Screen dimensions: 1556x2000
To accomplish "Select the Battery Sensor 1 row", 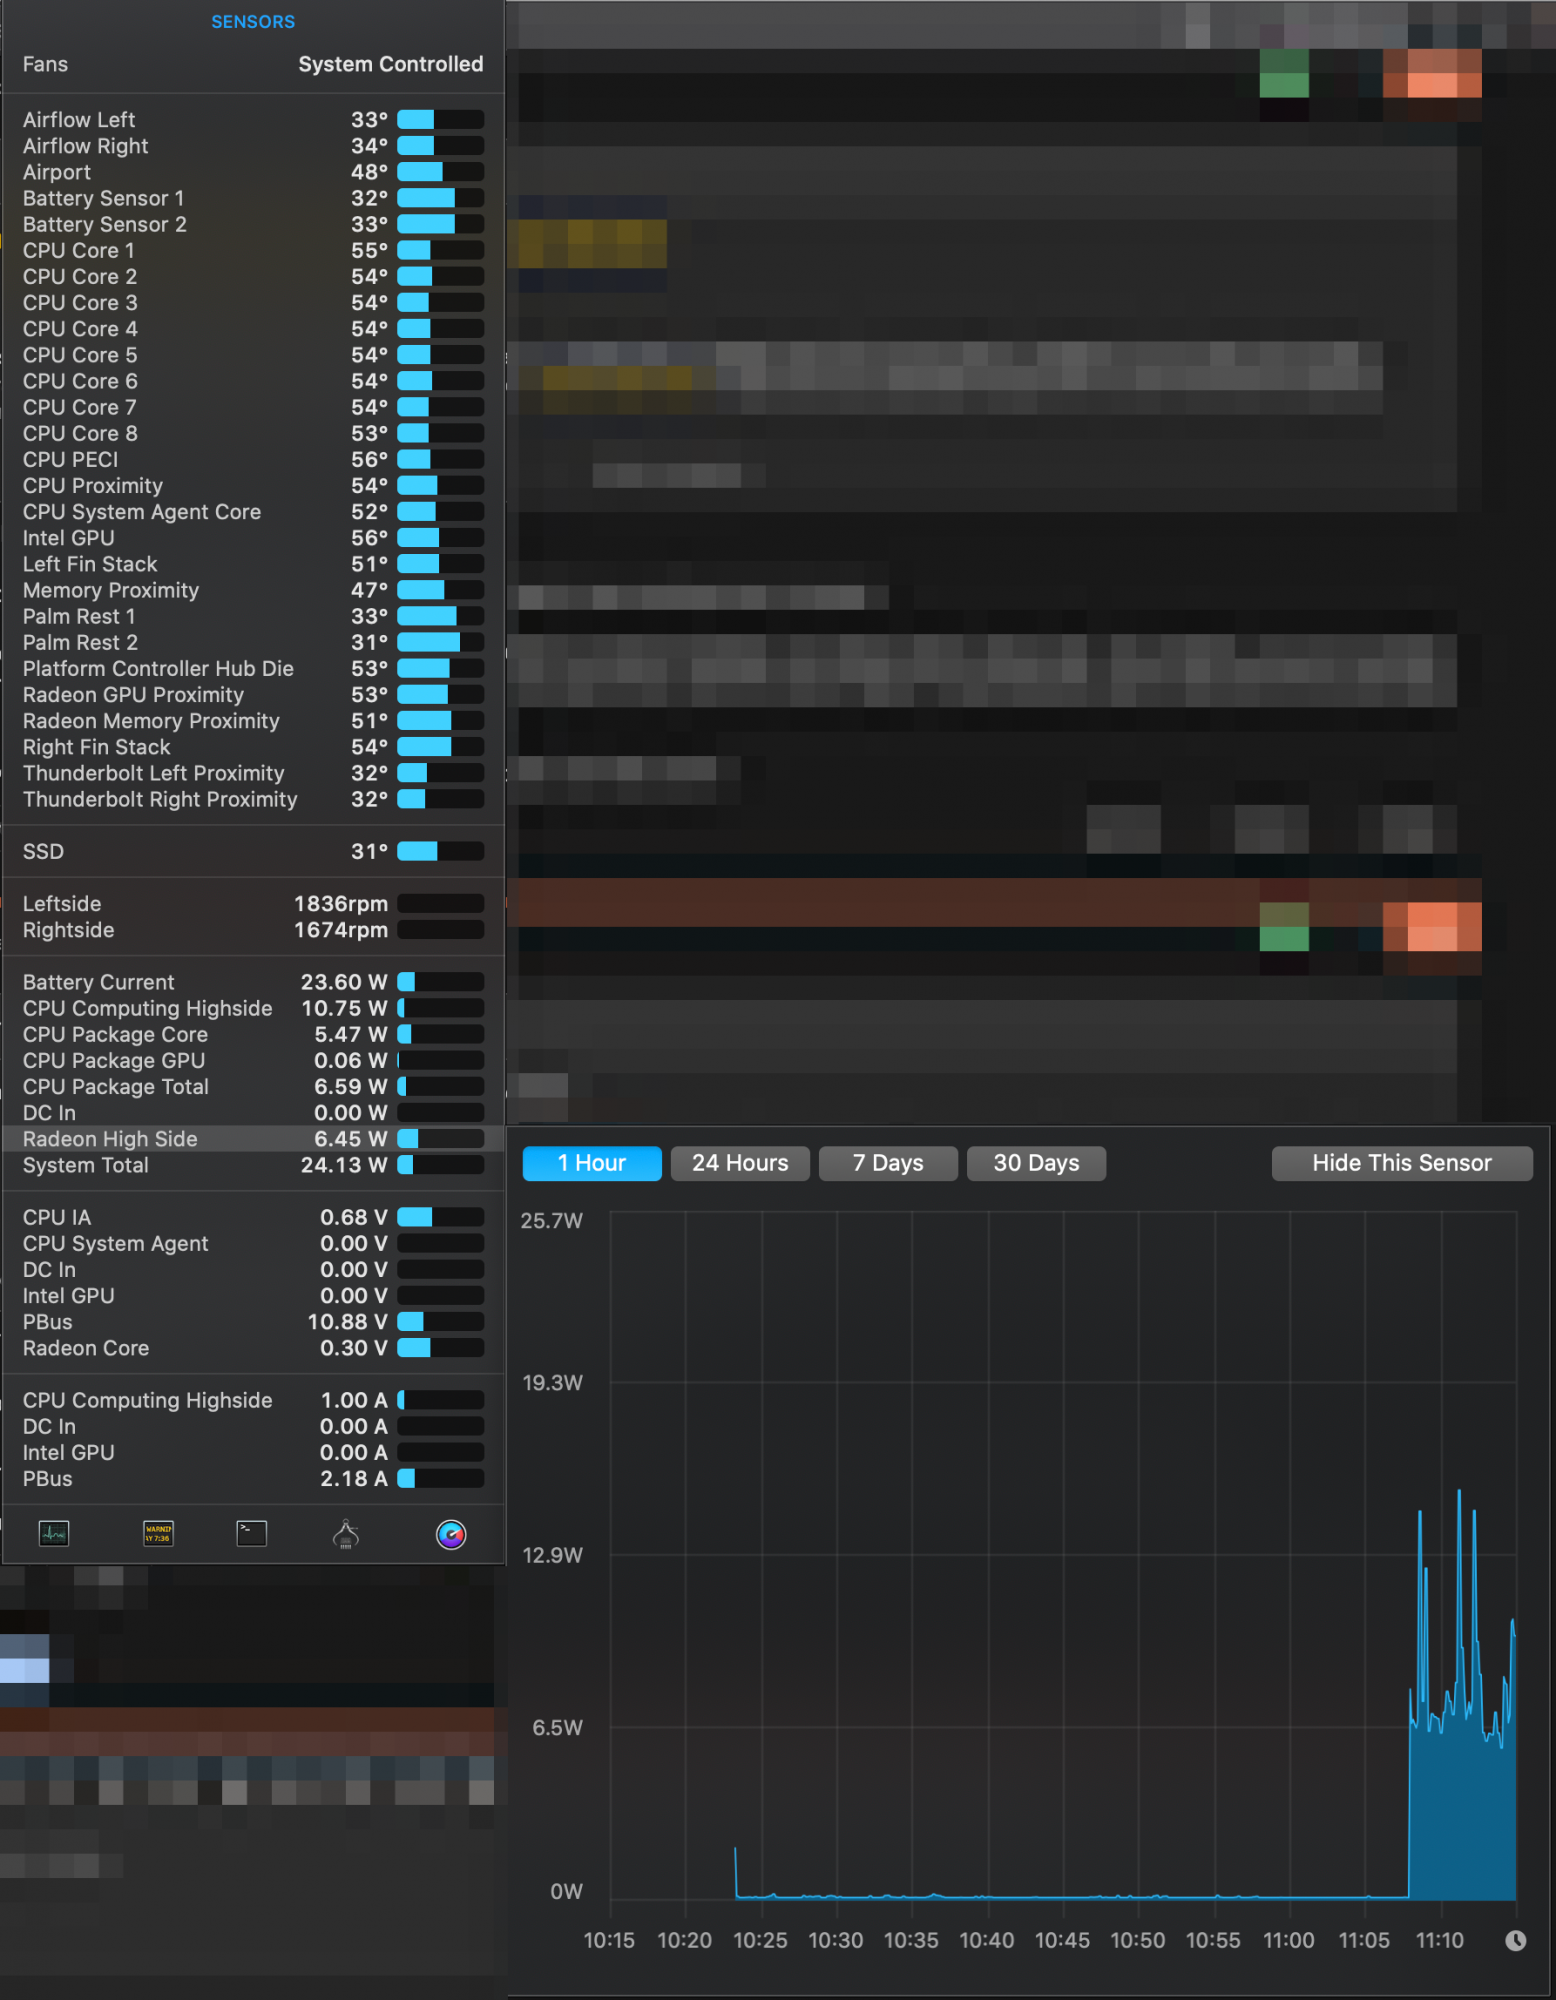I will 253,198.
